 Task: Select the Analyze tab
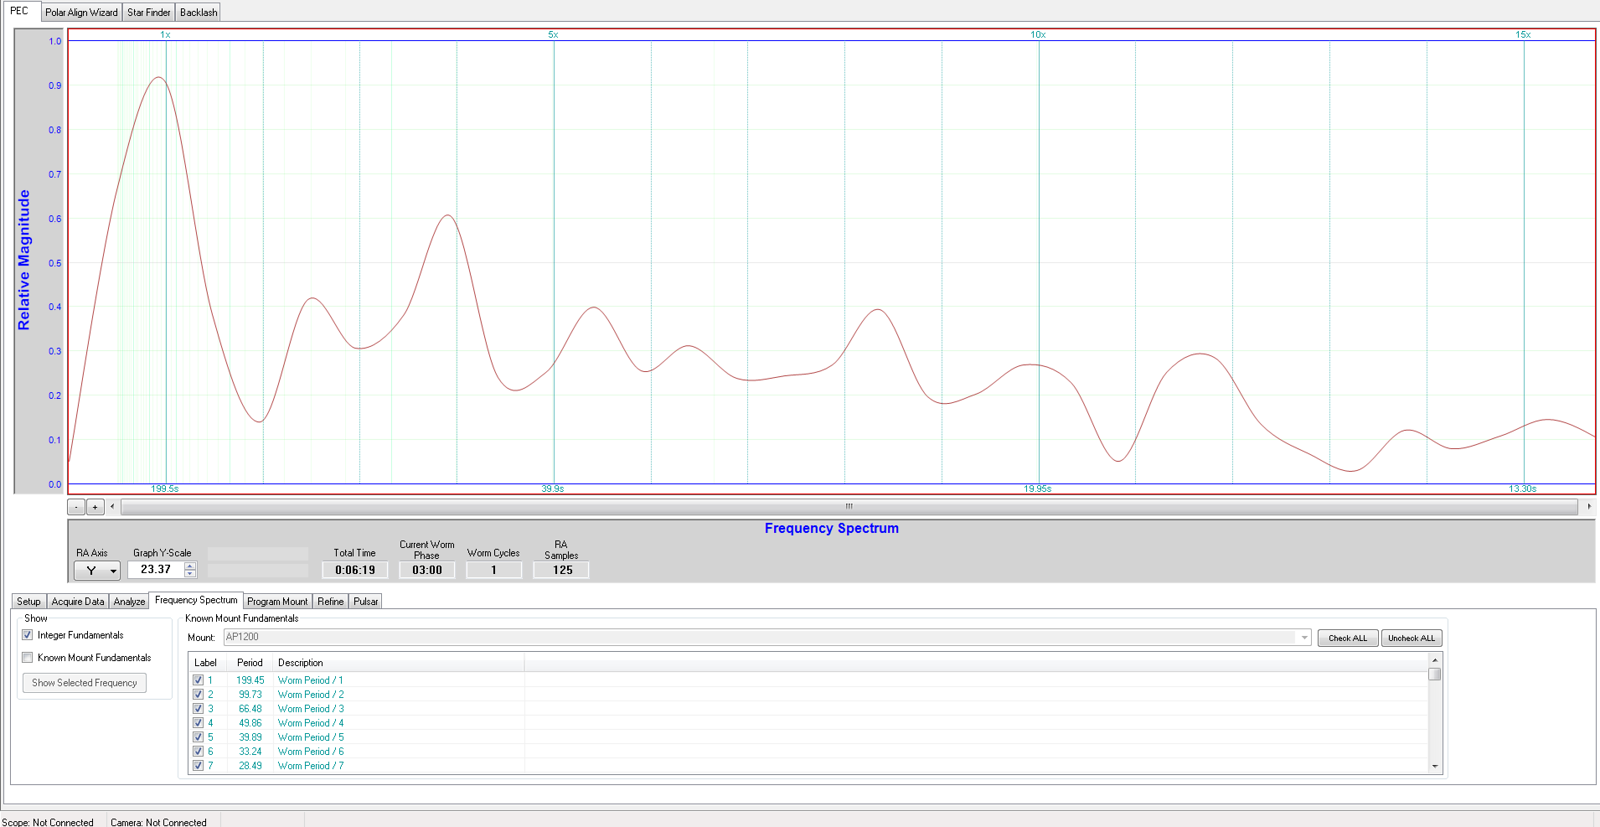pos(129,601)
